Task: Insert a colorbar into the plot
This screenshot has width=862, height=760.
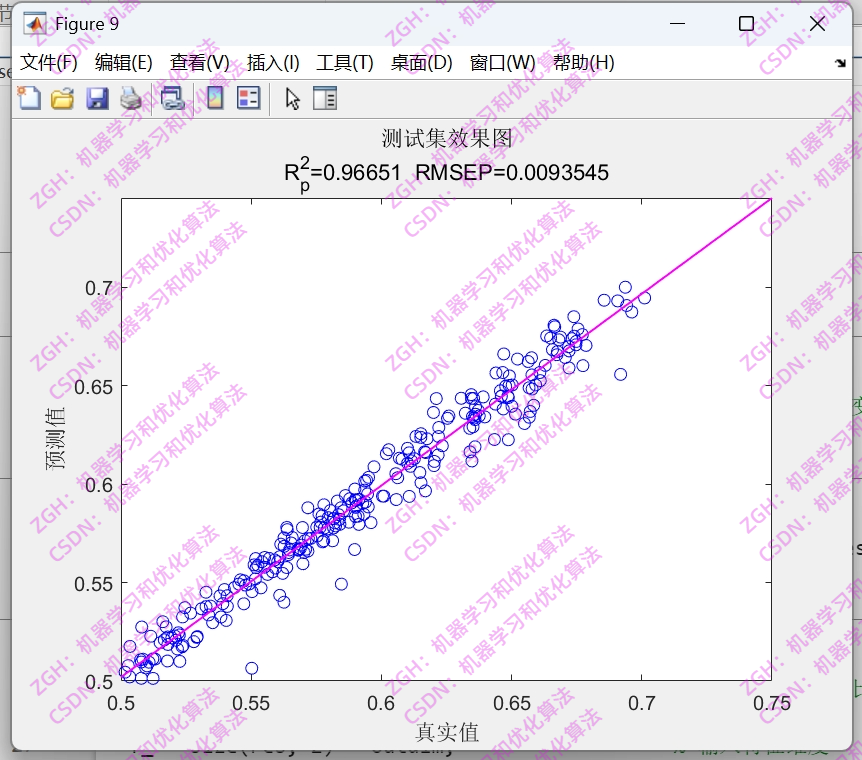Action: [214, 98]
